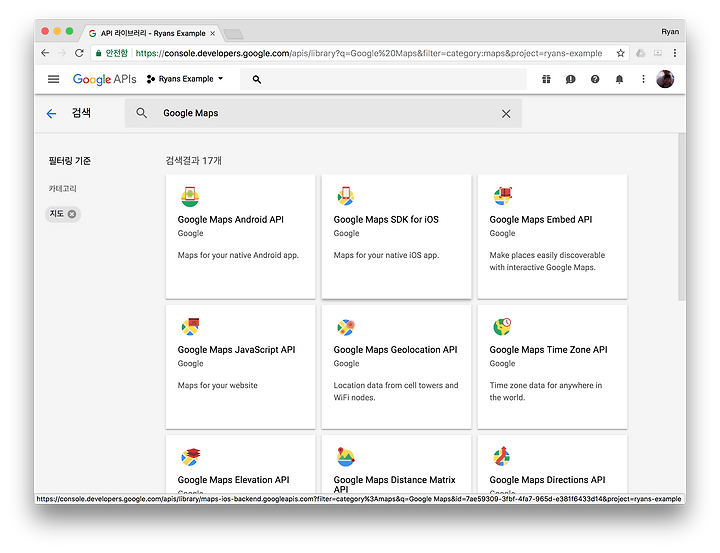Click the Google Maps Android API icon
720x553 pixels.
click(190, 197)
